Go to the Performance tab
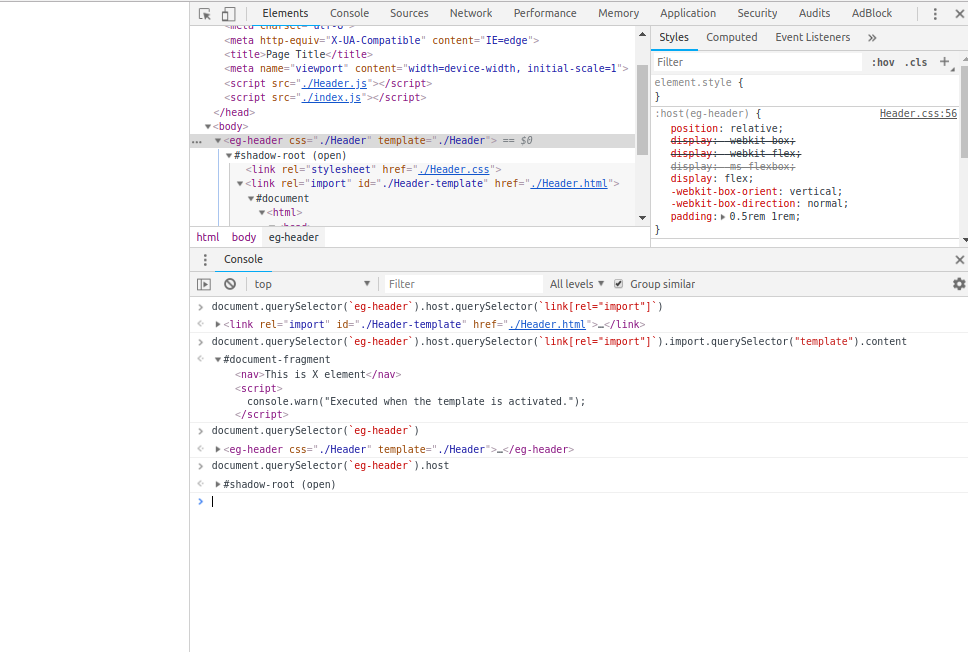 click(x=544, y=13)
